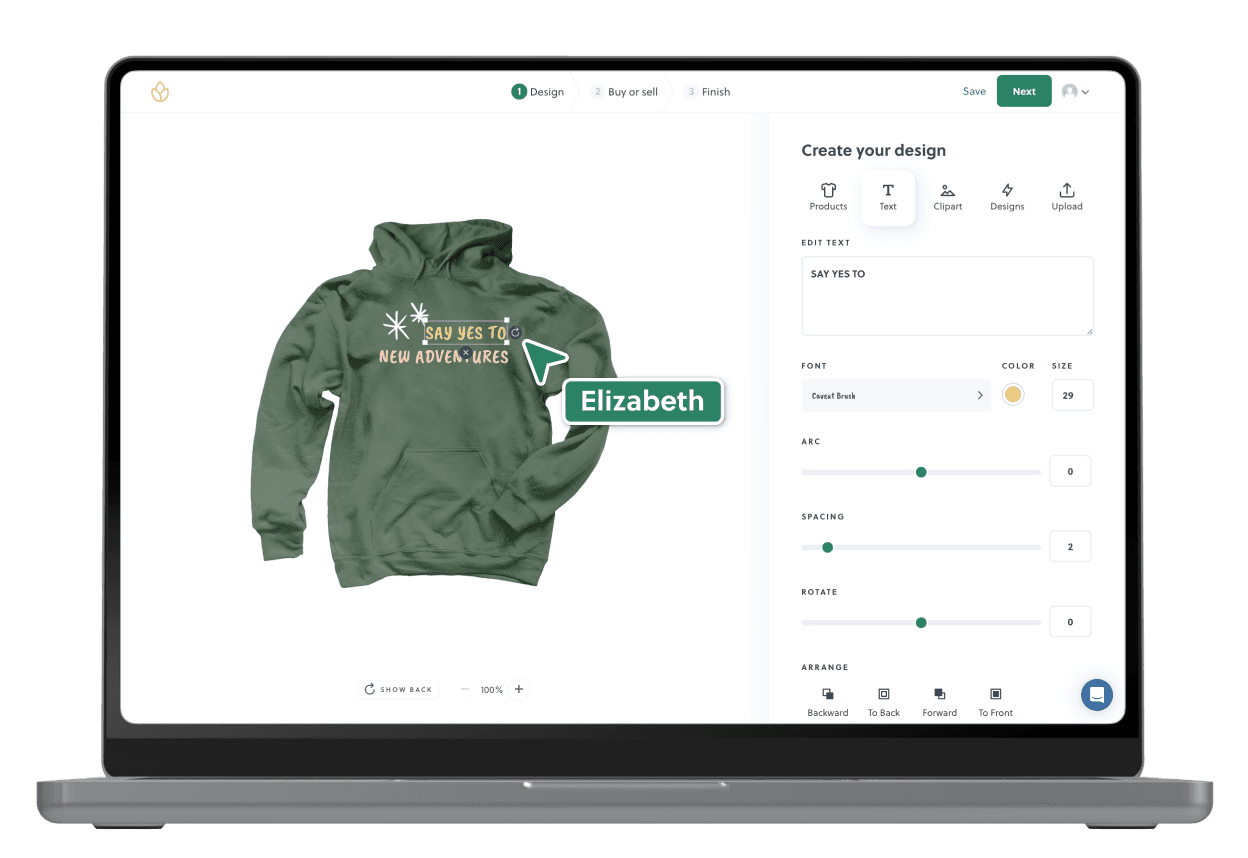Click Show Back to flip the hoodie
This screenshot has width=1248, height=858.
tap(398, 689)
